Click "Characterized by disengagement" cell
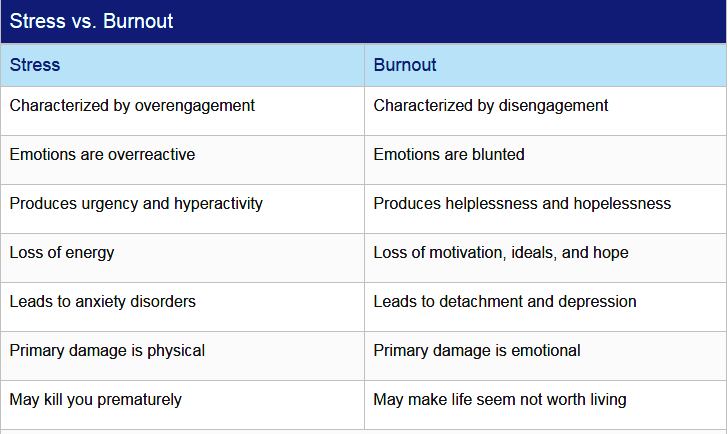728x434 pixels. click(546, 111)
